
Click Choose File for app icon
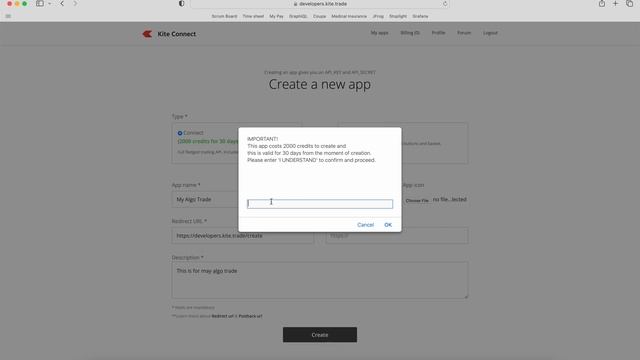pyautogui.click(x=417, y=200)
